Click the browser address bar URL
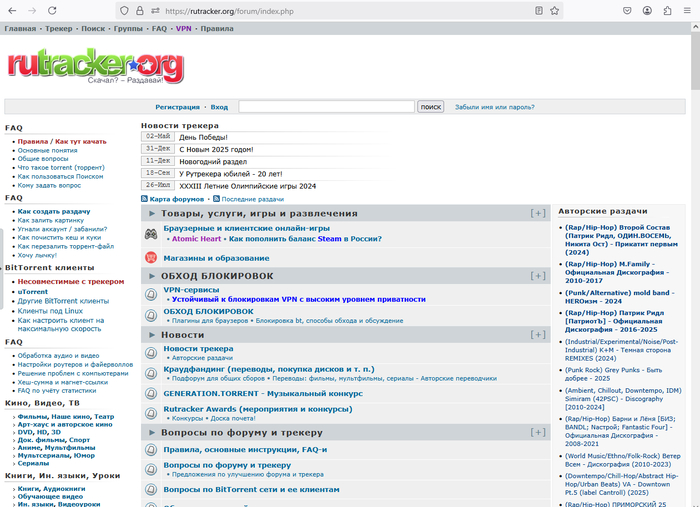This screenshot has height=507, width=700. [229, 11]
